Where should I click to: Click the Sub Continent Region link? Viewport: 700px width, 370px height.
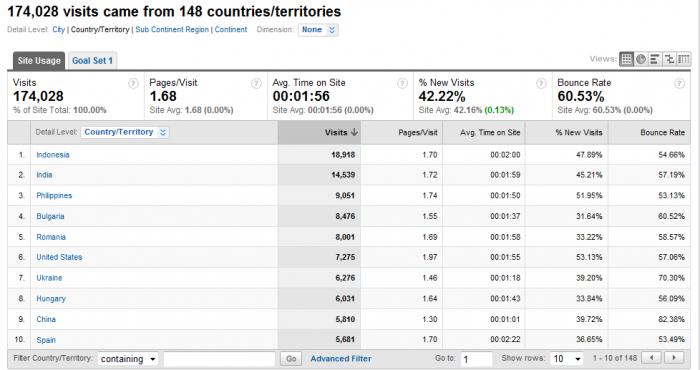coord(172,29)
